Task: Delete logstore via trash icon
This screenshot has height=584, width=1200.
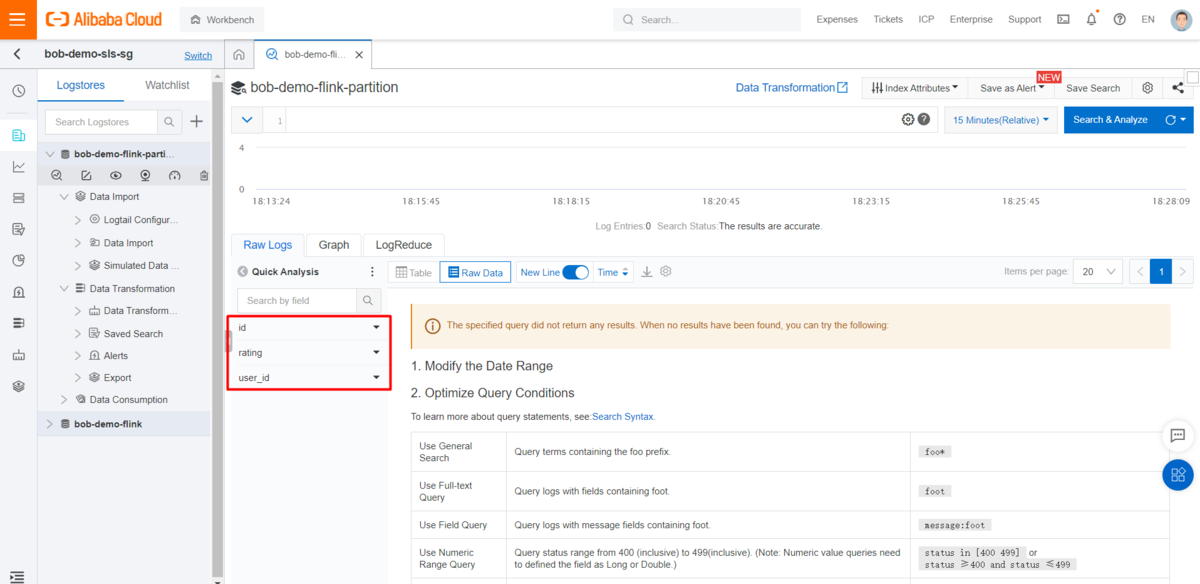Action: click(x=204, y=175)
